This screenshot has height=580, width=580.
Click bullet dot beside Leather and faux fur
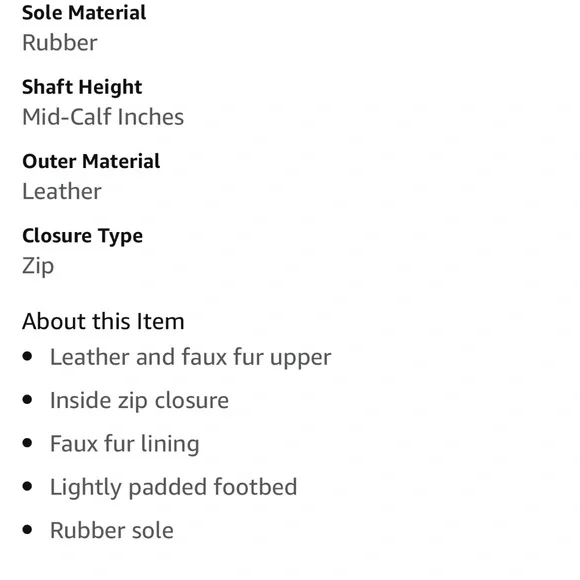point(27,356)
